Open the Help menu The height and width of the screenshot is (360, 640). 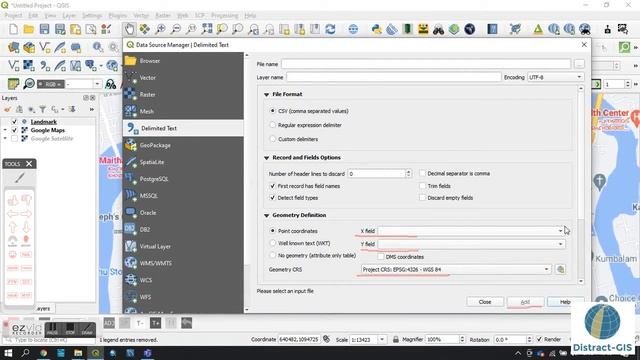[x=250, y=16]
